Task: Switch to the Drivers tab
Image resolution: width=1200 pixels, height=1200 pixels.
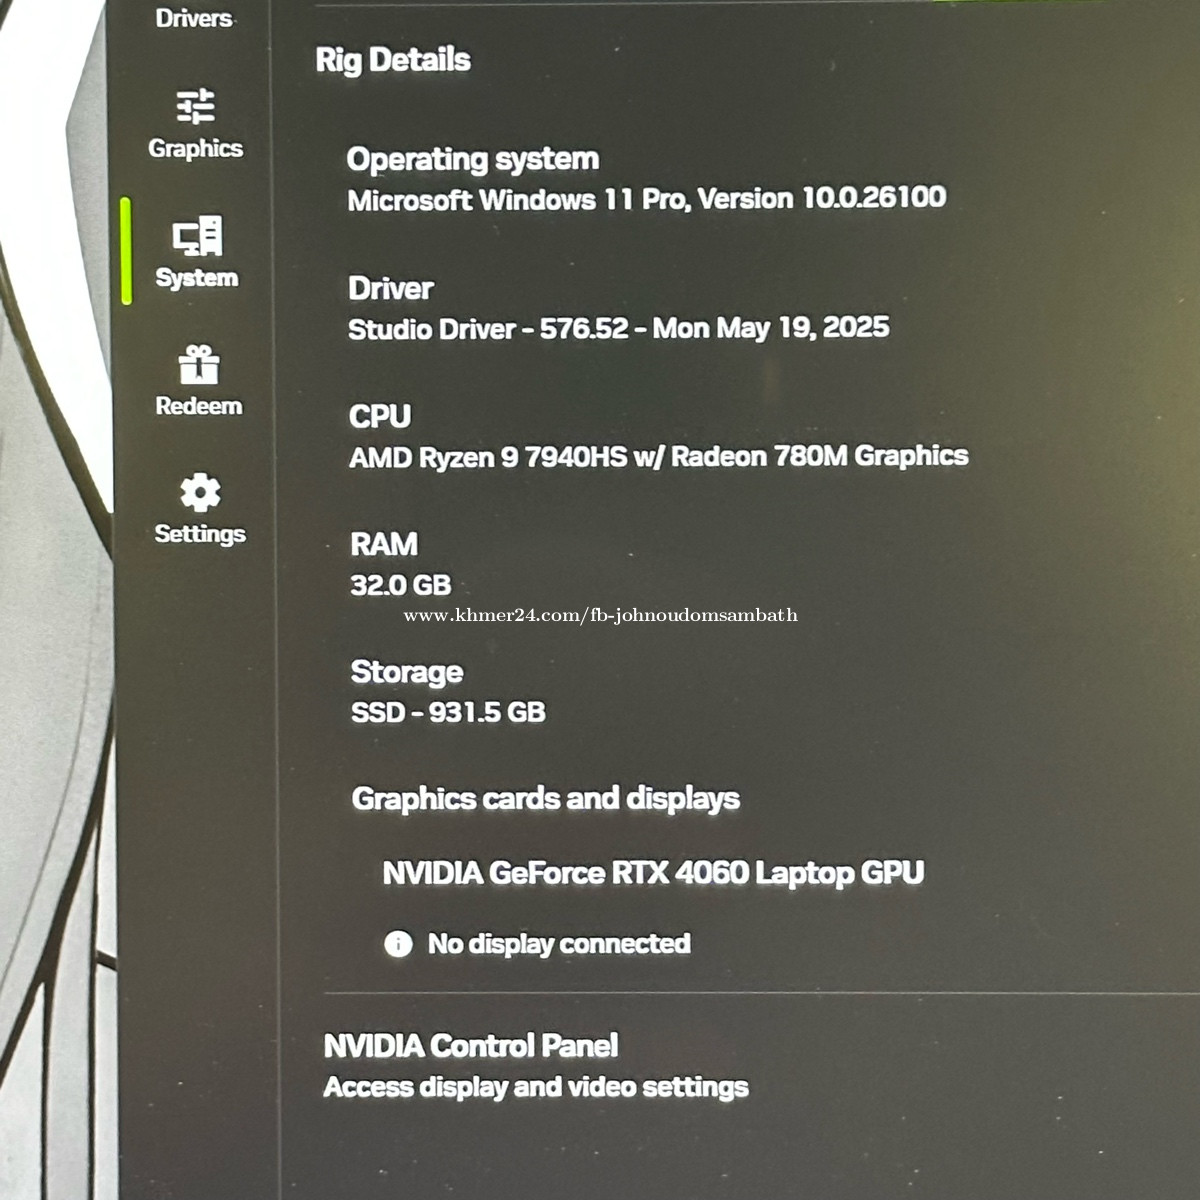Action: click(x=194, y=18)
